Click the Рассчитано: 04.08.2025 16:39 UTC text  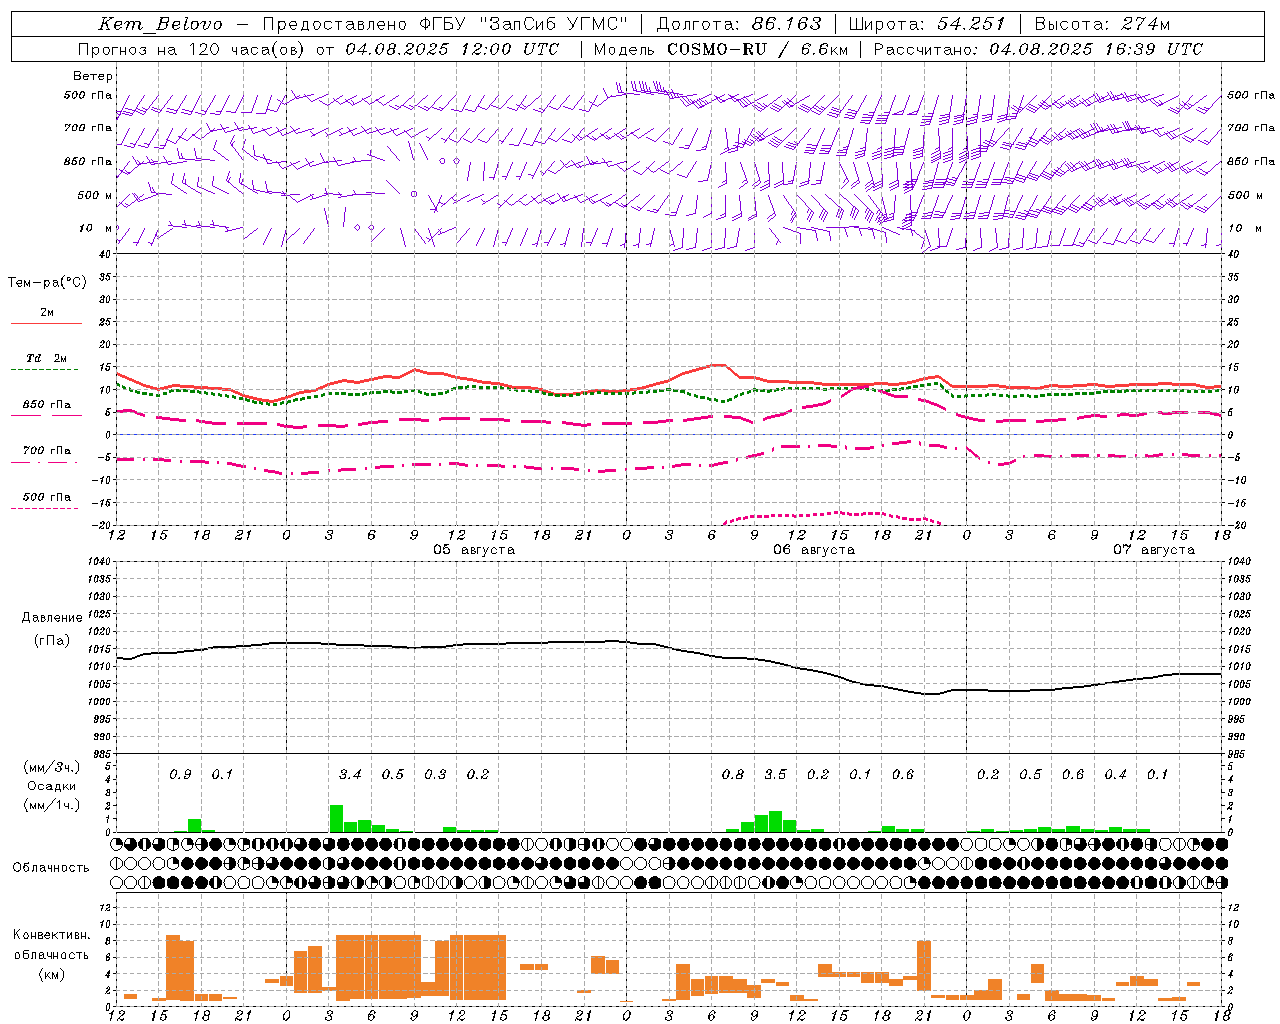[x=1038, y=49]
